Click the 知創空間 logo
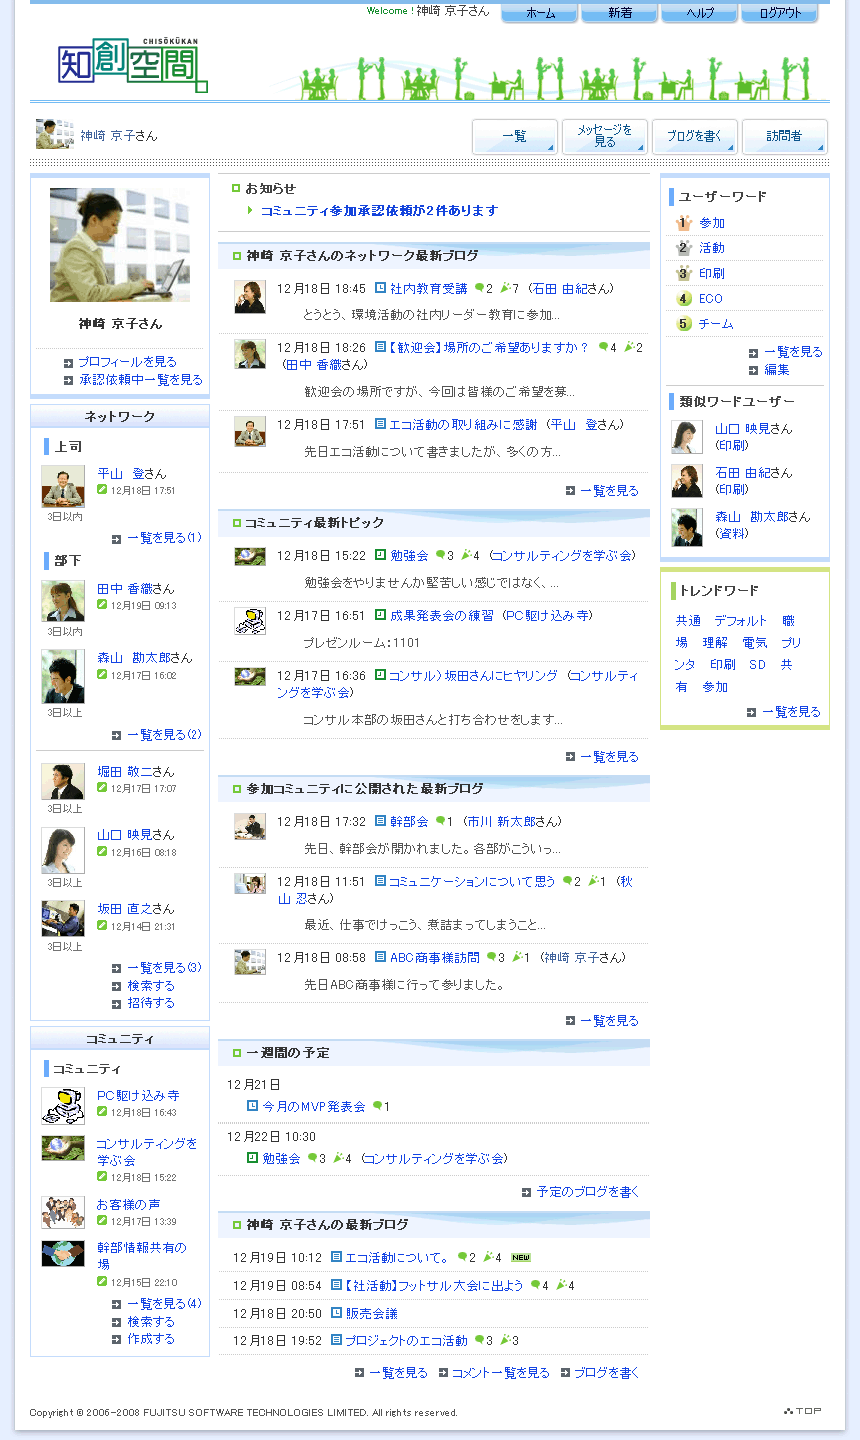860x1440 pixels. (x=132, y=67)
